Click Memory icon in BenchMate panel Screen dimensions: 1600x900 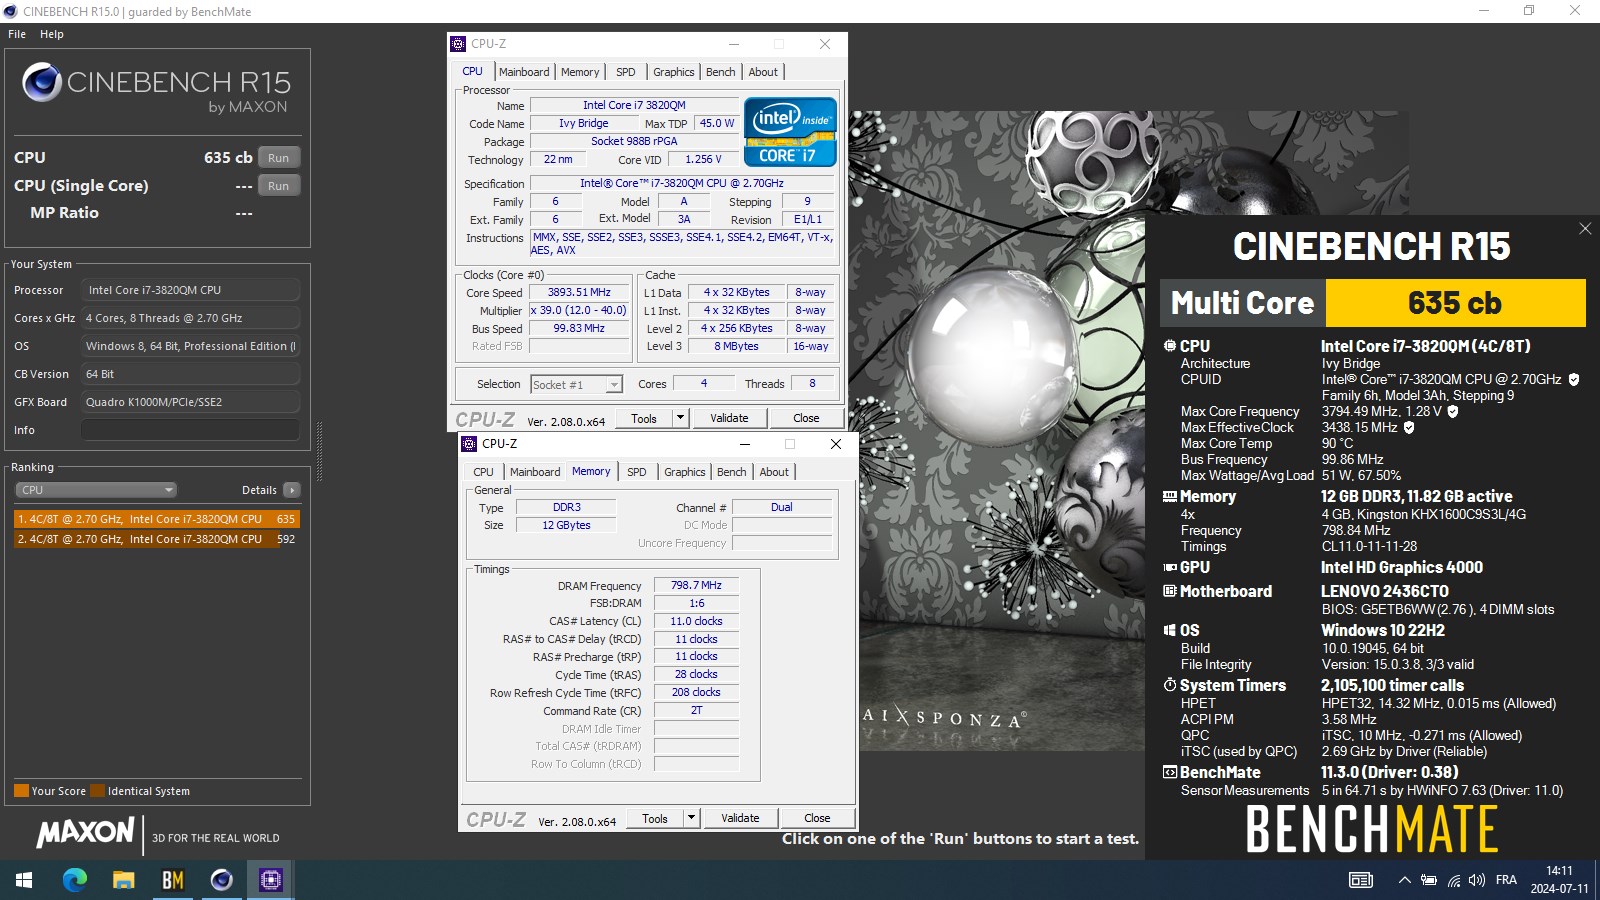(1170, 496)
